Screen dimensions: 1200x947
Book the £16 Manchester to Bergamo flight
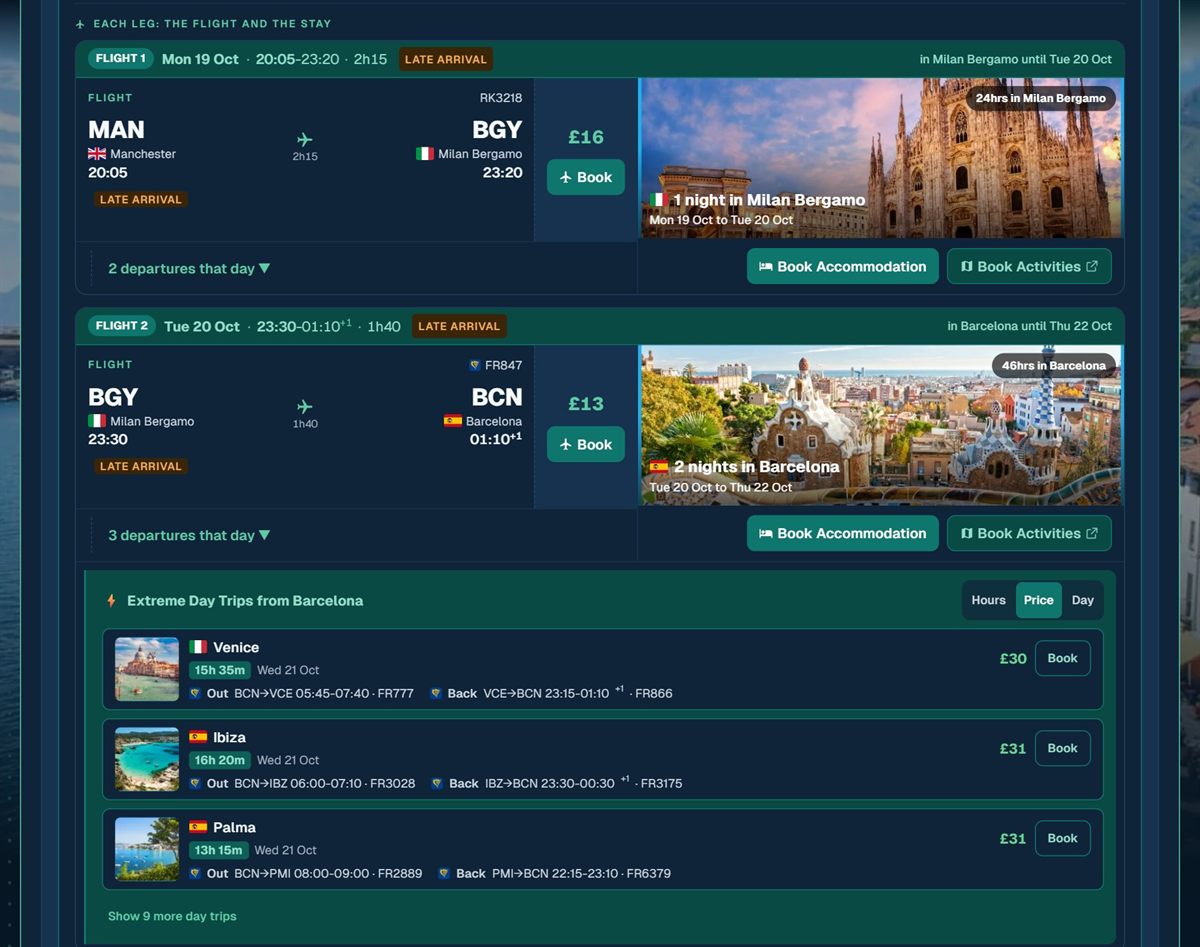586,177
